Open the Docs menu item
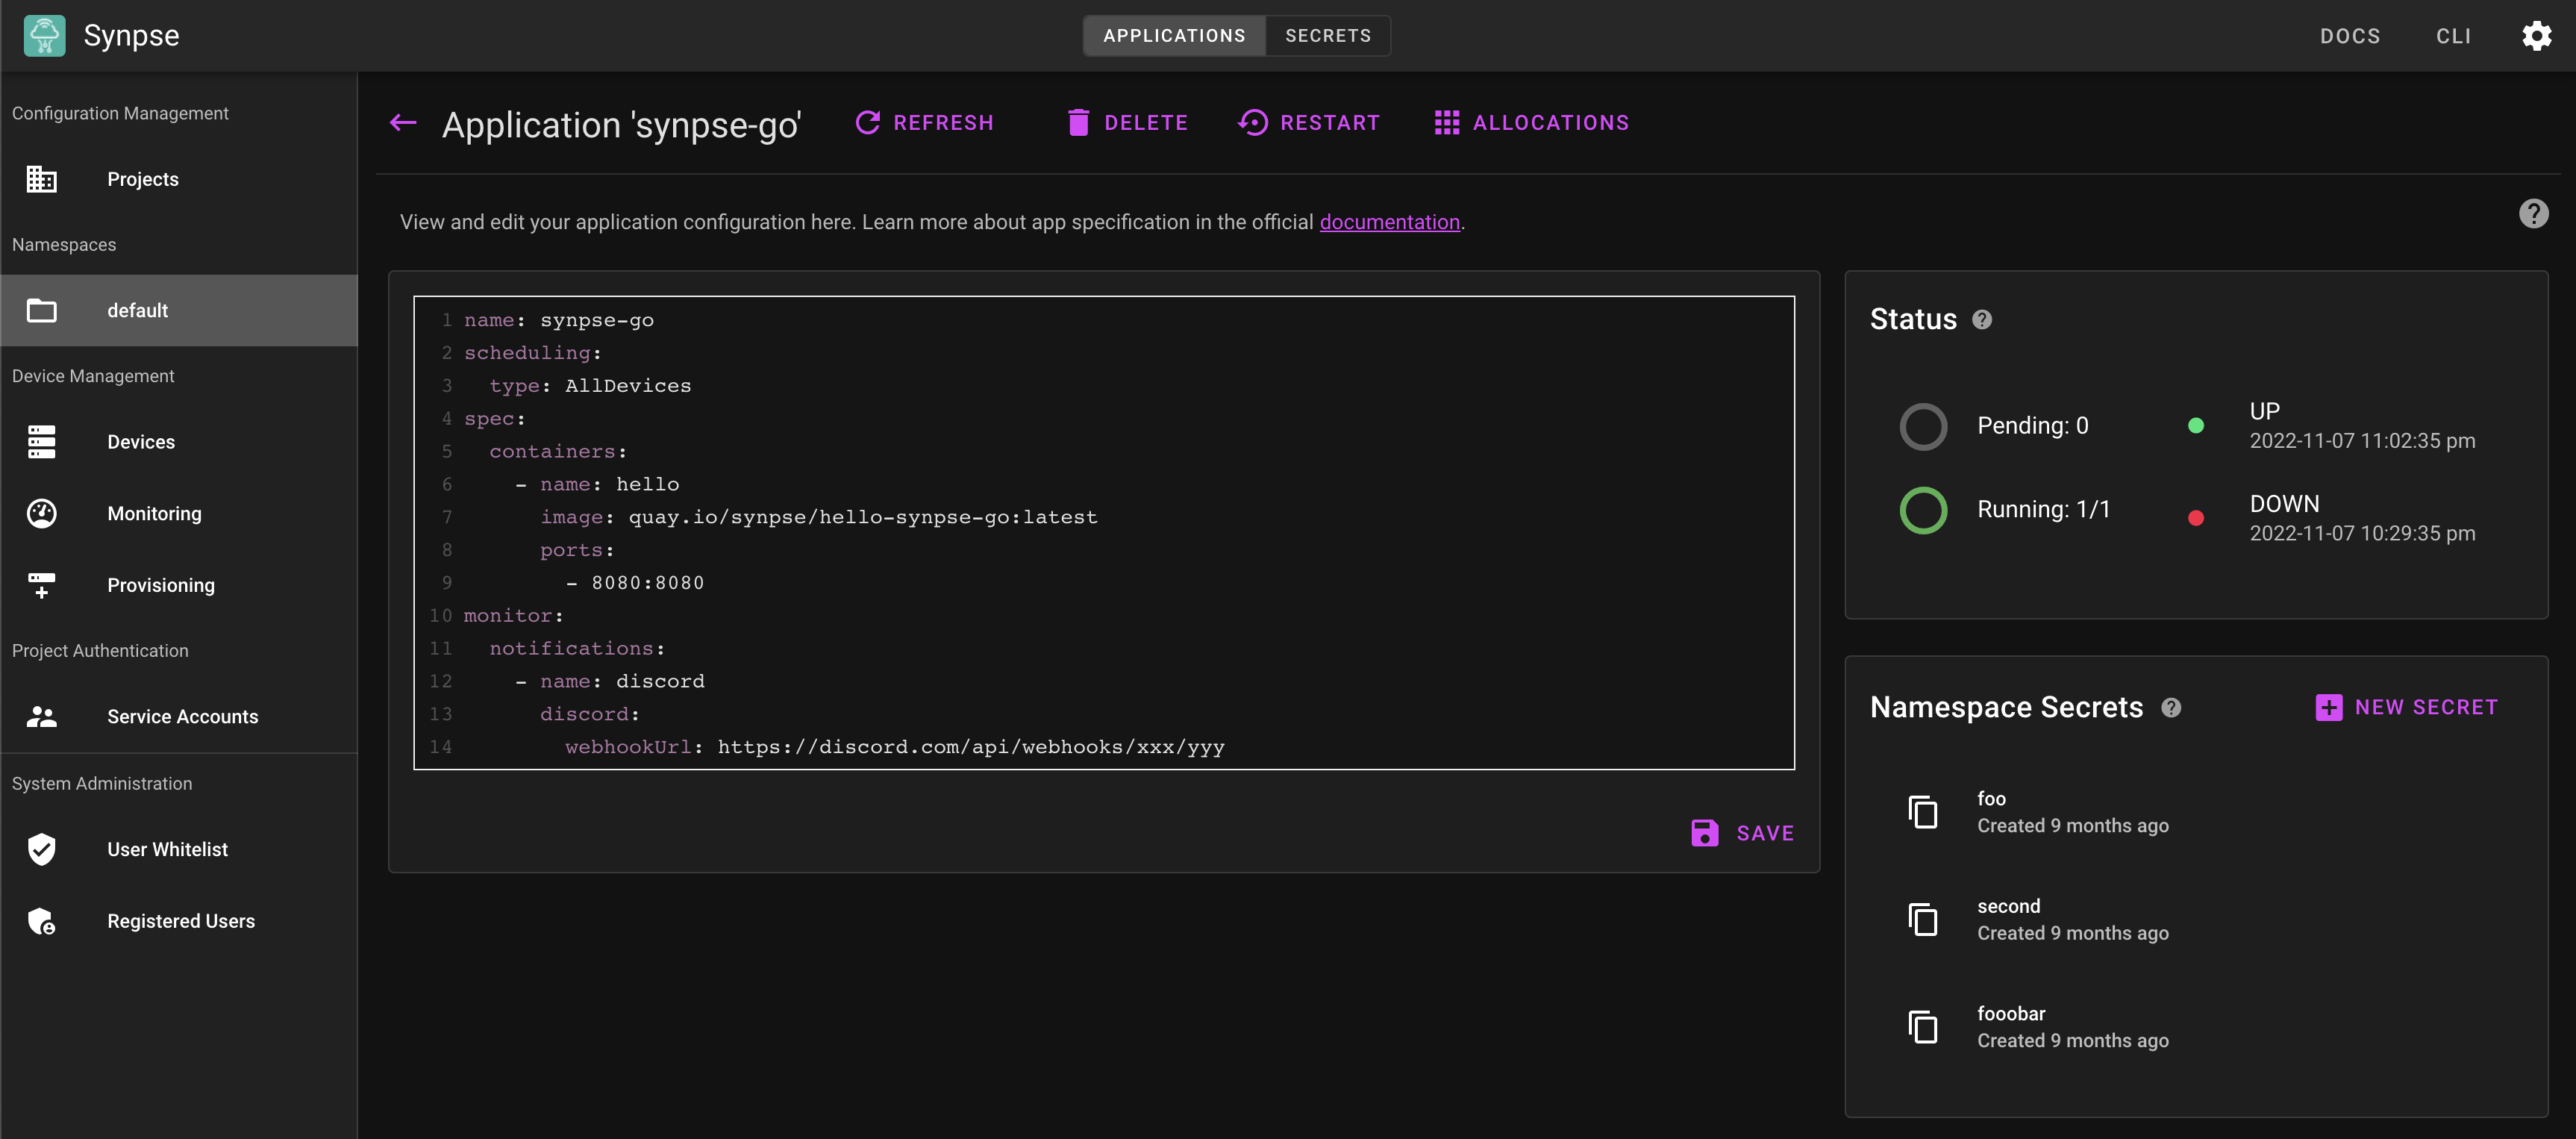The height and width of the screenshot is (1139, 2576). coord(2349,36)
